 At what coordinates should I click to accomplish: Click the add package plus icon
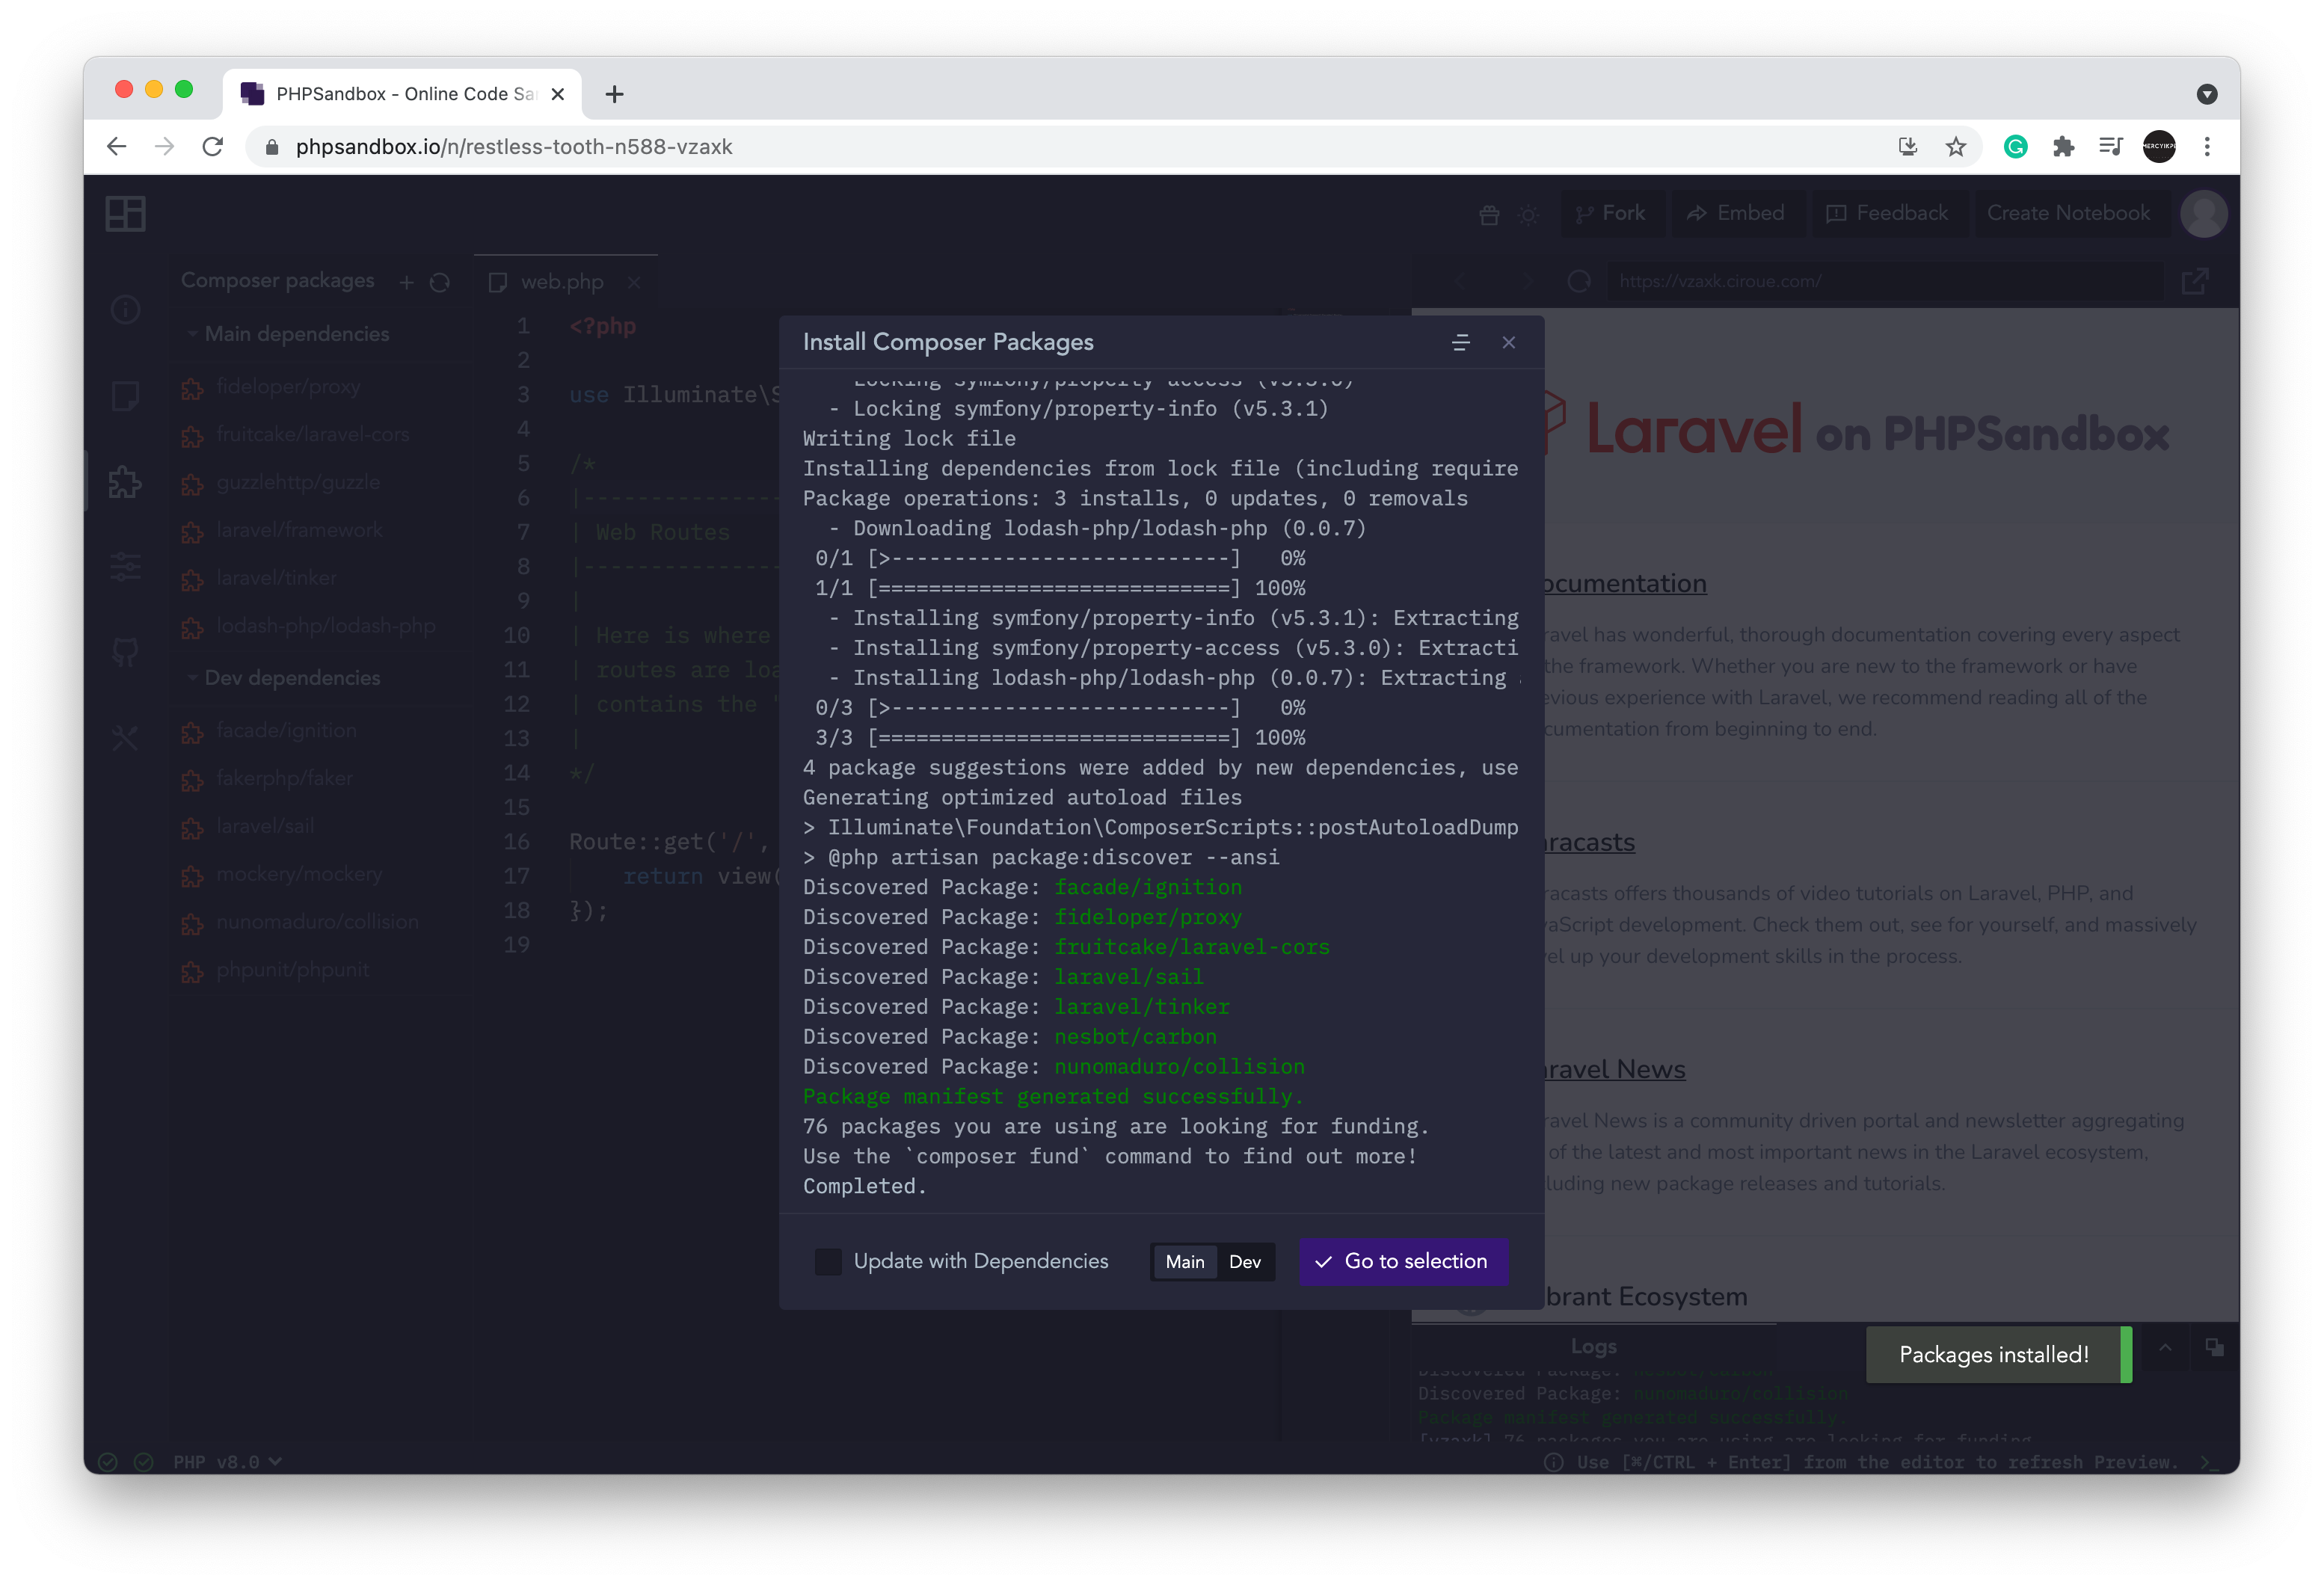(406, 283)
